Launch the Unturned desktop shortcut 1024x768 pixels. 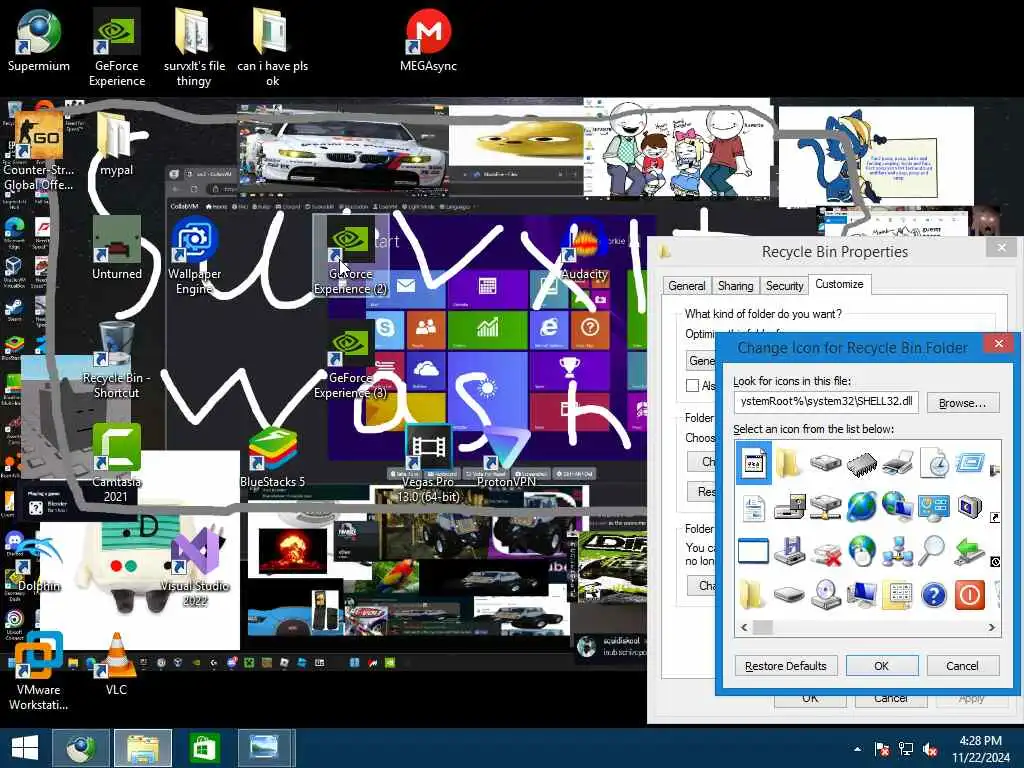[116, 248]
